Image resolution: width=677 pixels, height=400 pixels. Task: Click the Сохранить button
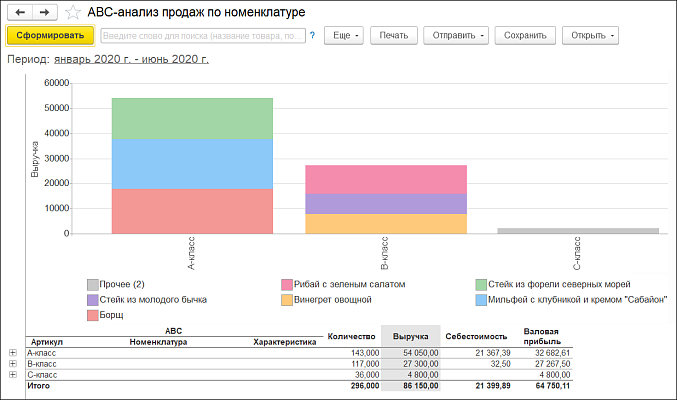pyautogui.click(x=525, y=36)
